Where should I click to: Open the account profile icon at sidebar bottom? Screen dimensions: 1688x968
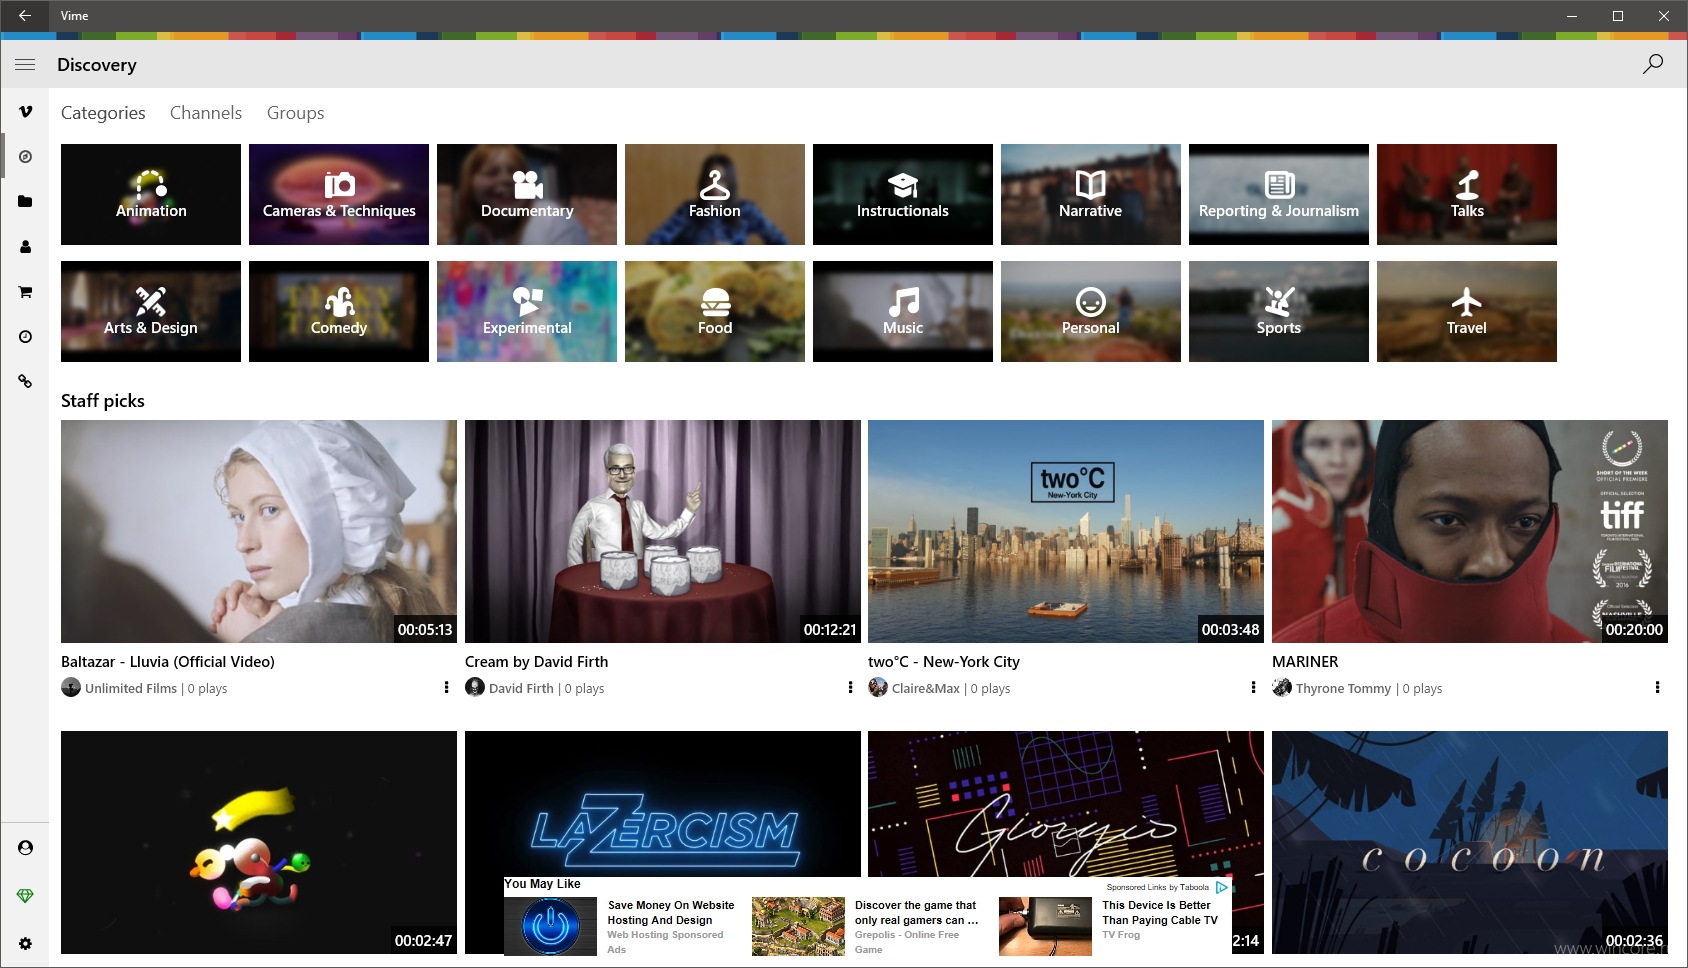tap(25, 848)
